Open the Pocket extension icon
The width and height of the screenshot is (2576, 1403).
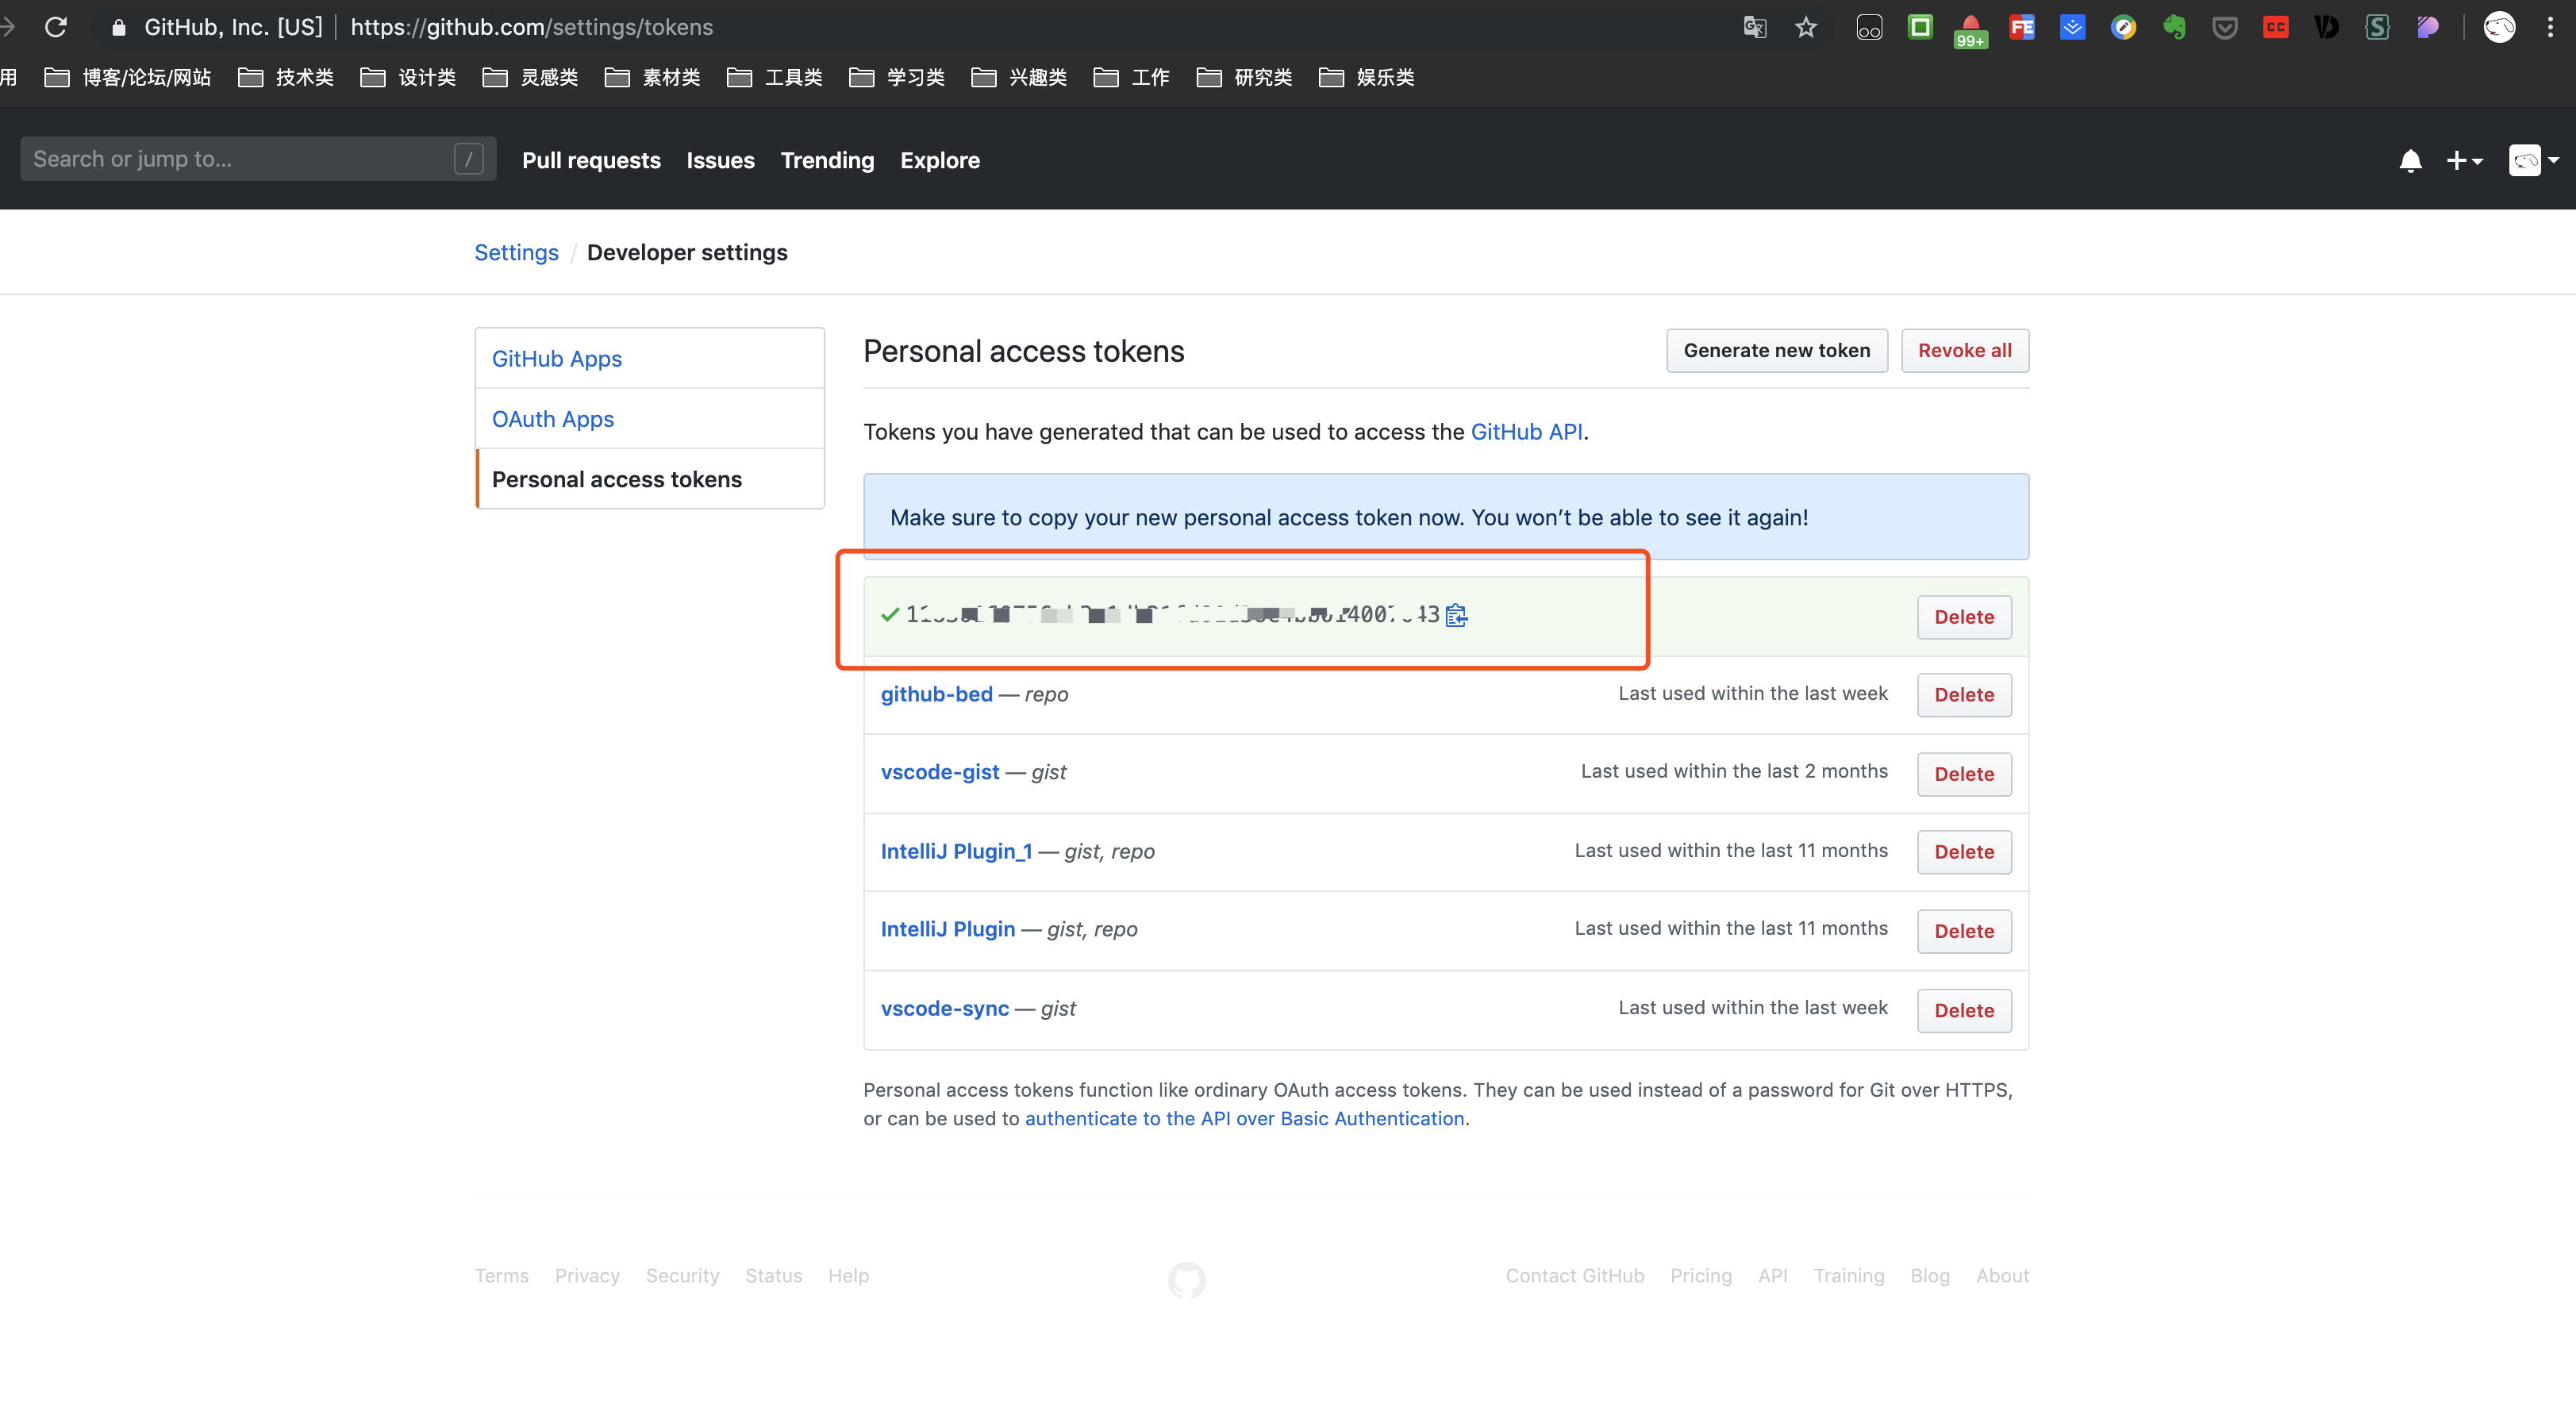2225,27
